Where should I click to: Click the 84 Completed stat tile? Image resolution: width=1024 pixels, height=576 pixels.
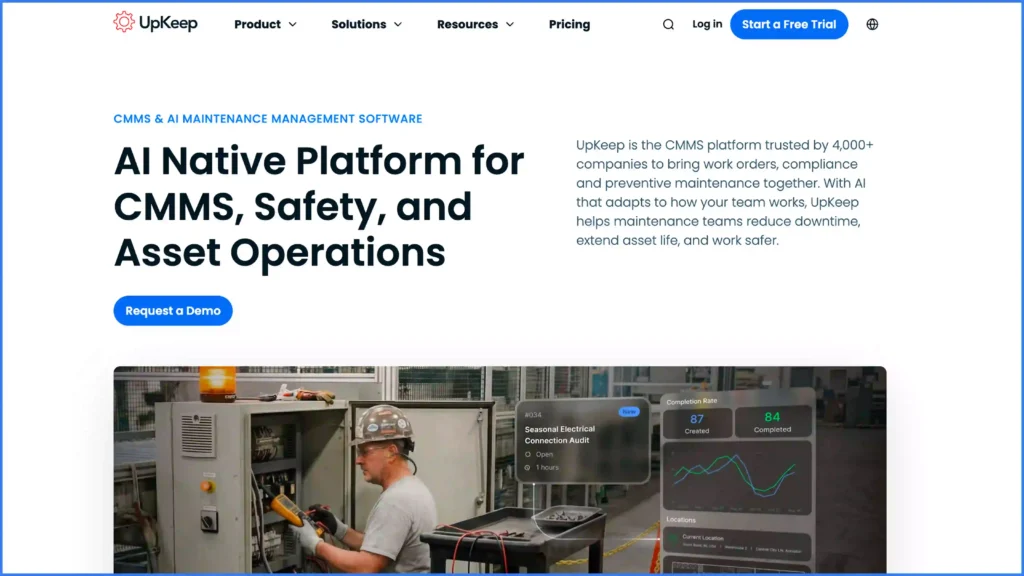(773, 423)
